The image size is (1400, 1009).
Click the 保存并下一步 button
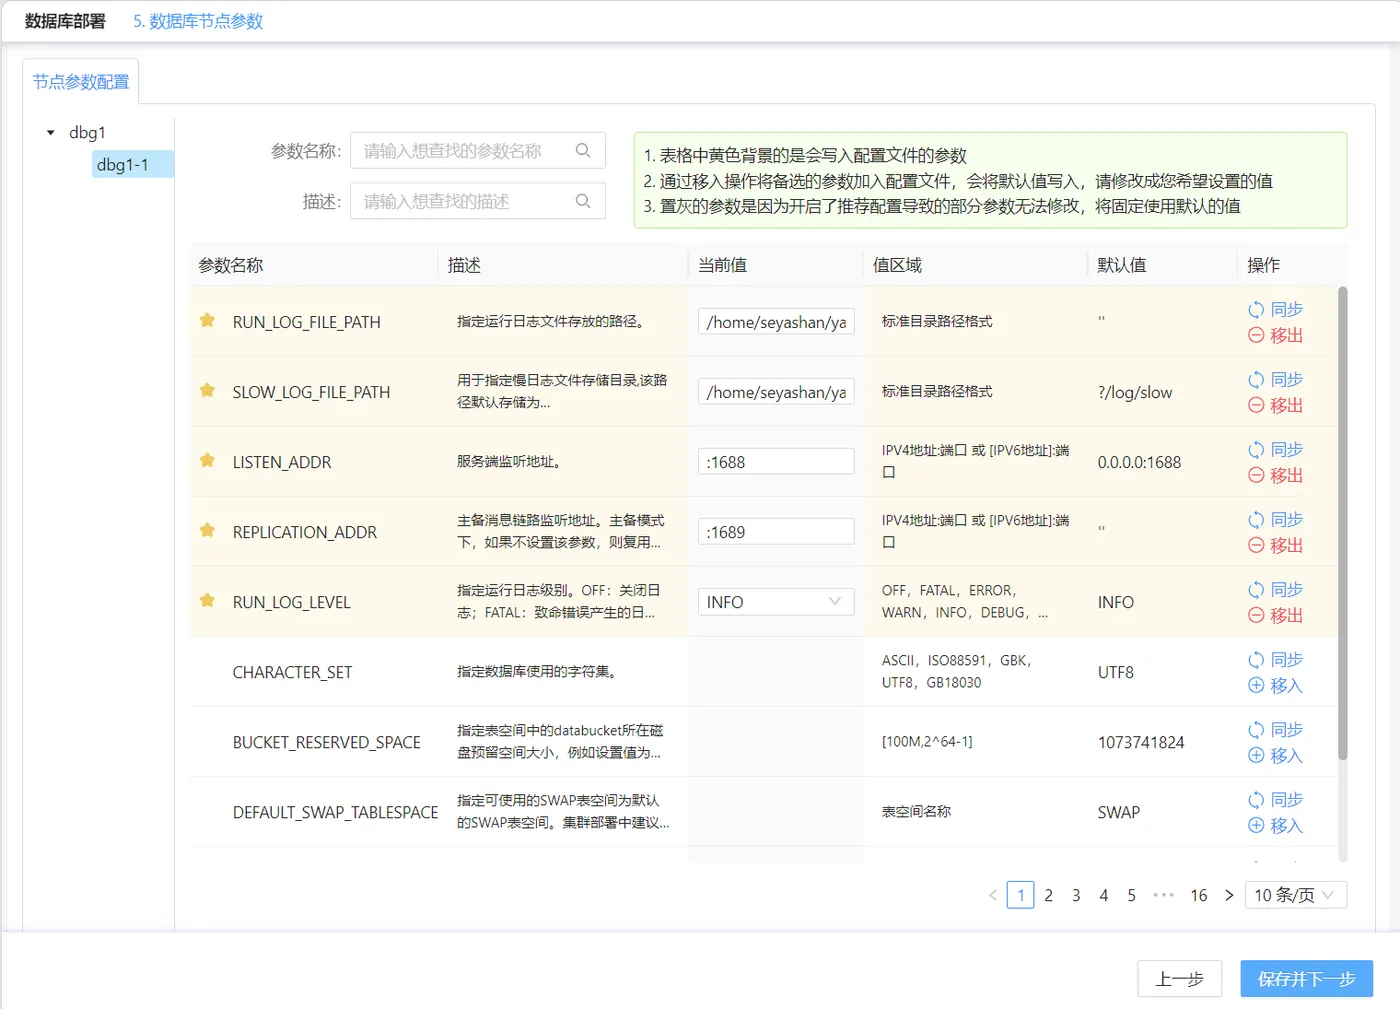pyautogui.click(x=1306, y=979)
